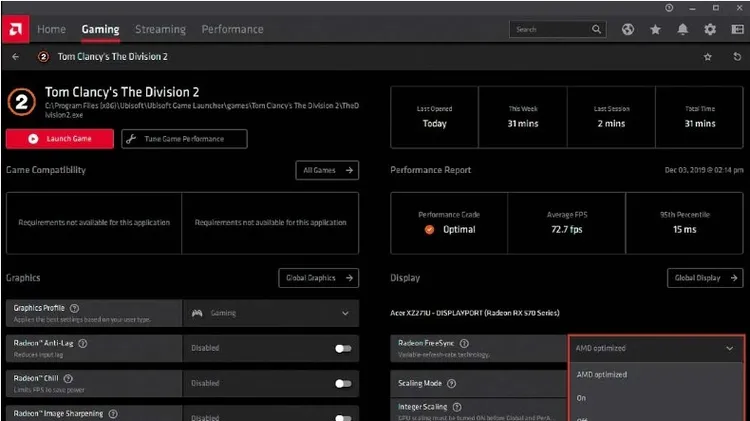
Task: Click the Acer XZ271U DisplayPort display label
Action: click(474, 313)
